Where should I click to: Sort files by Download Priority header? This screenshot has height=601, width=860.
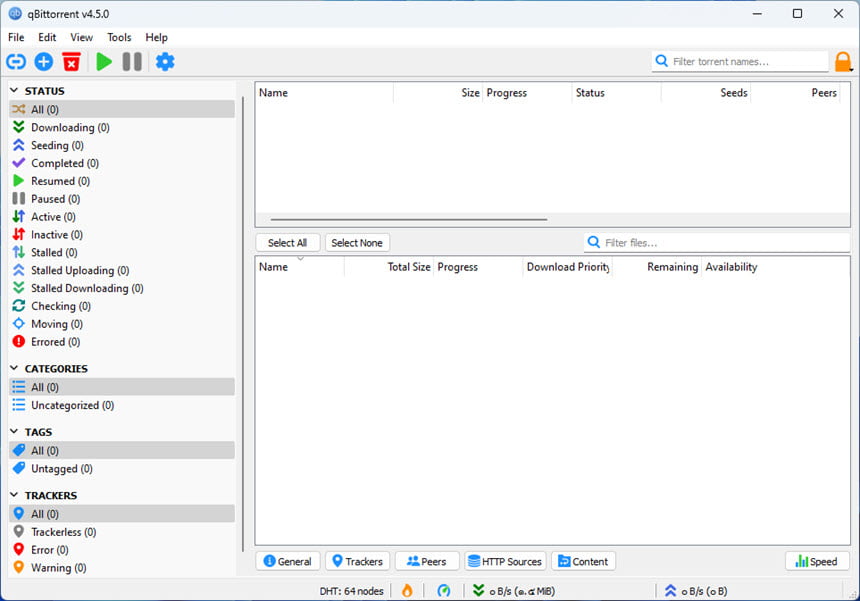(567, 267)
